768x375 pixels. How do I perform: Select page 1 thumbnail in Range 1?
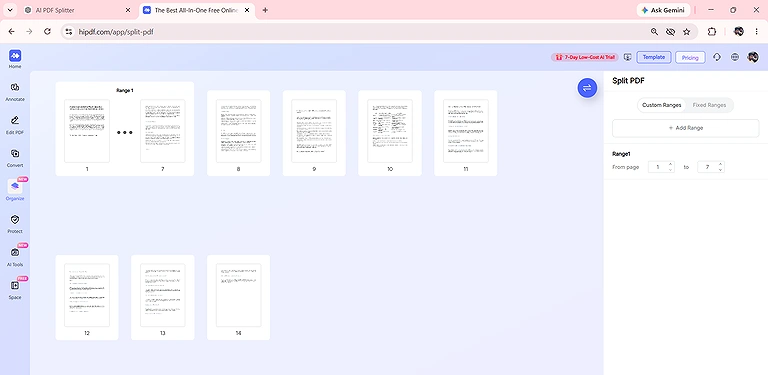point(87,131)
